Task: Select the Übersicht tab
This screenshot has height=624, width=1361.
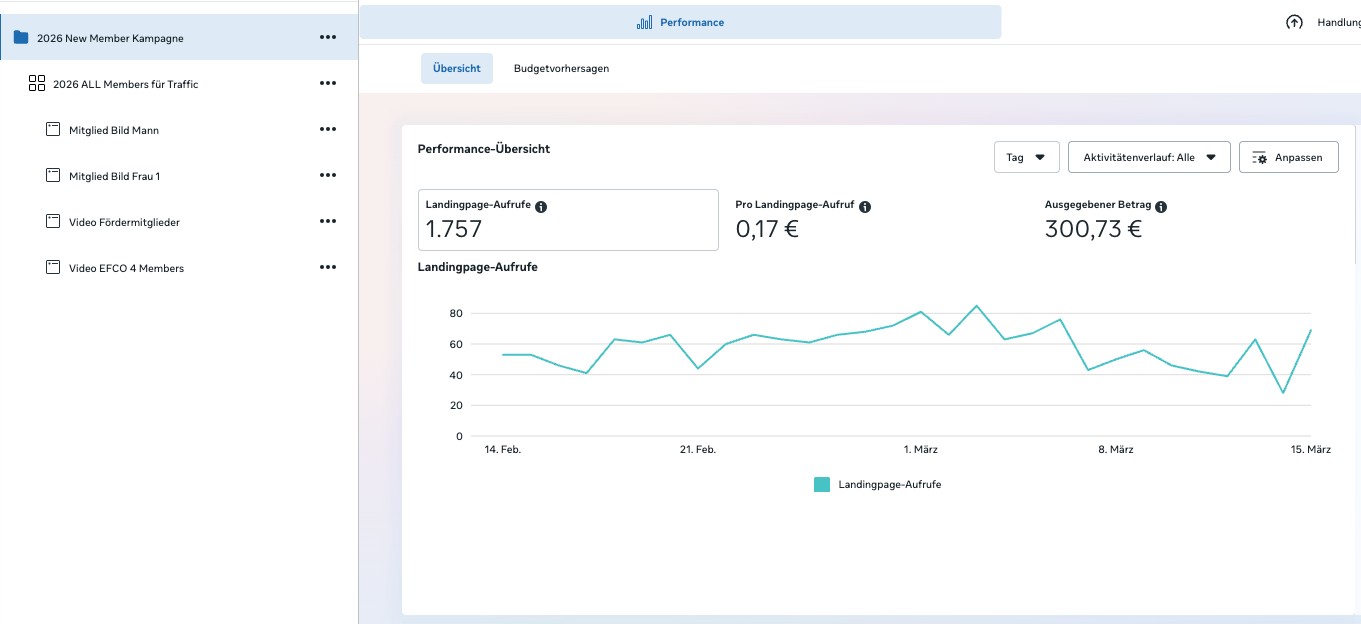Action: 456,69
